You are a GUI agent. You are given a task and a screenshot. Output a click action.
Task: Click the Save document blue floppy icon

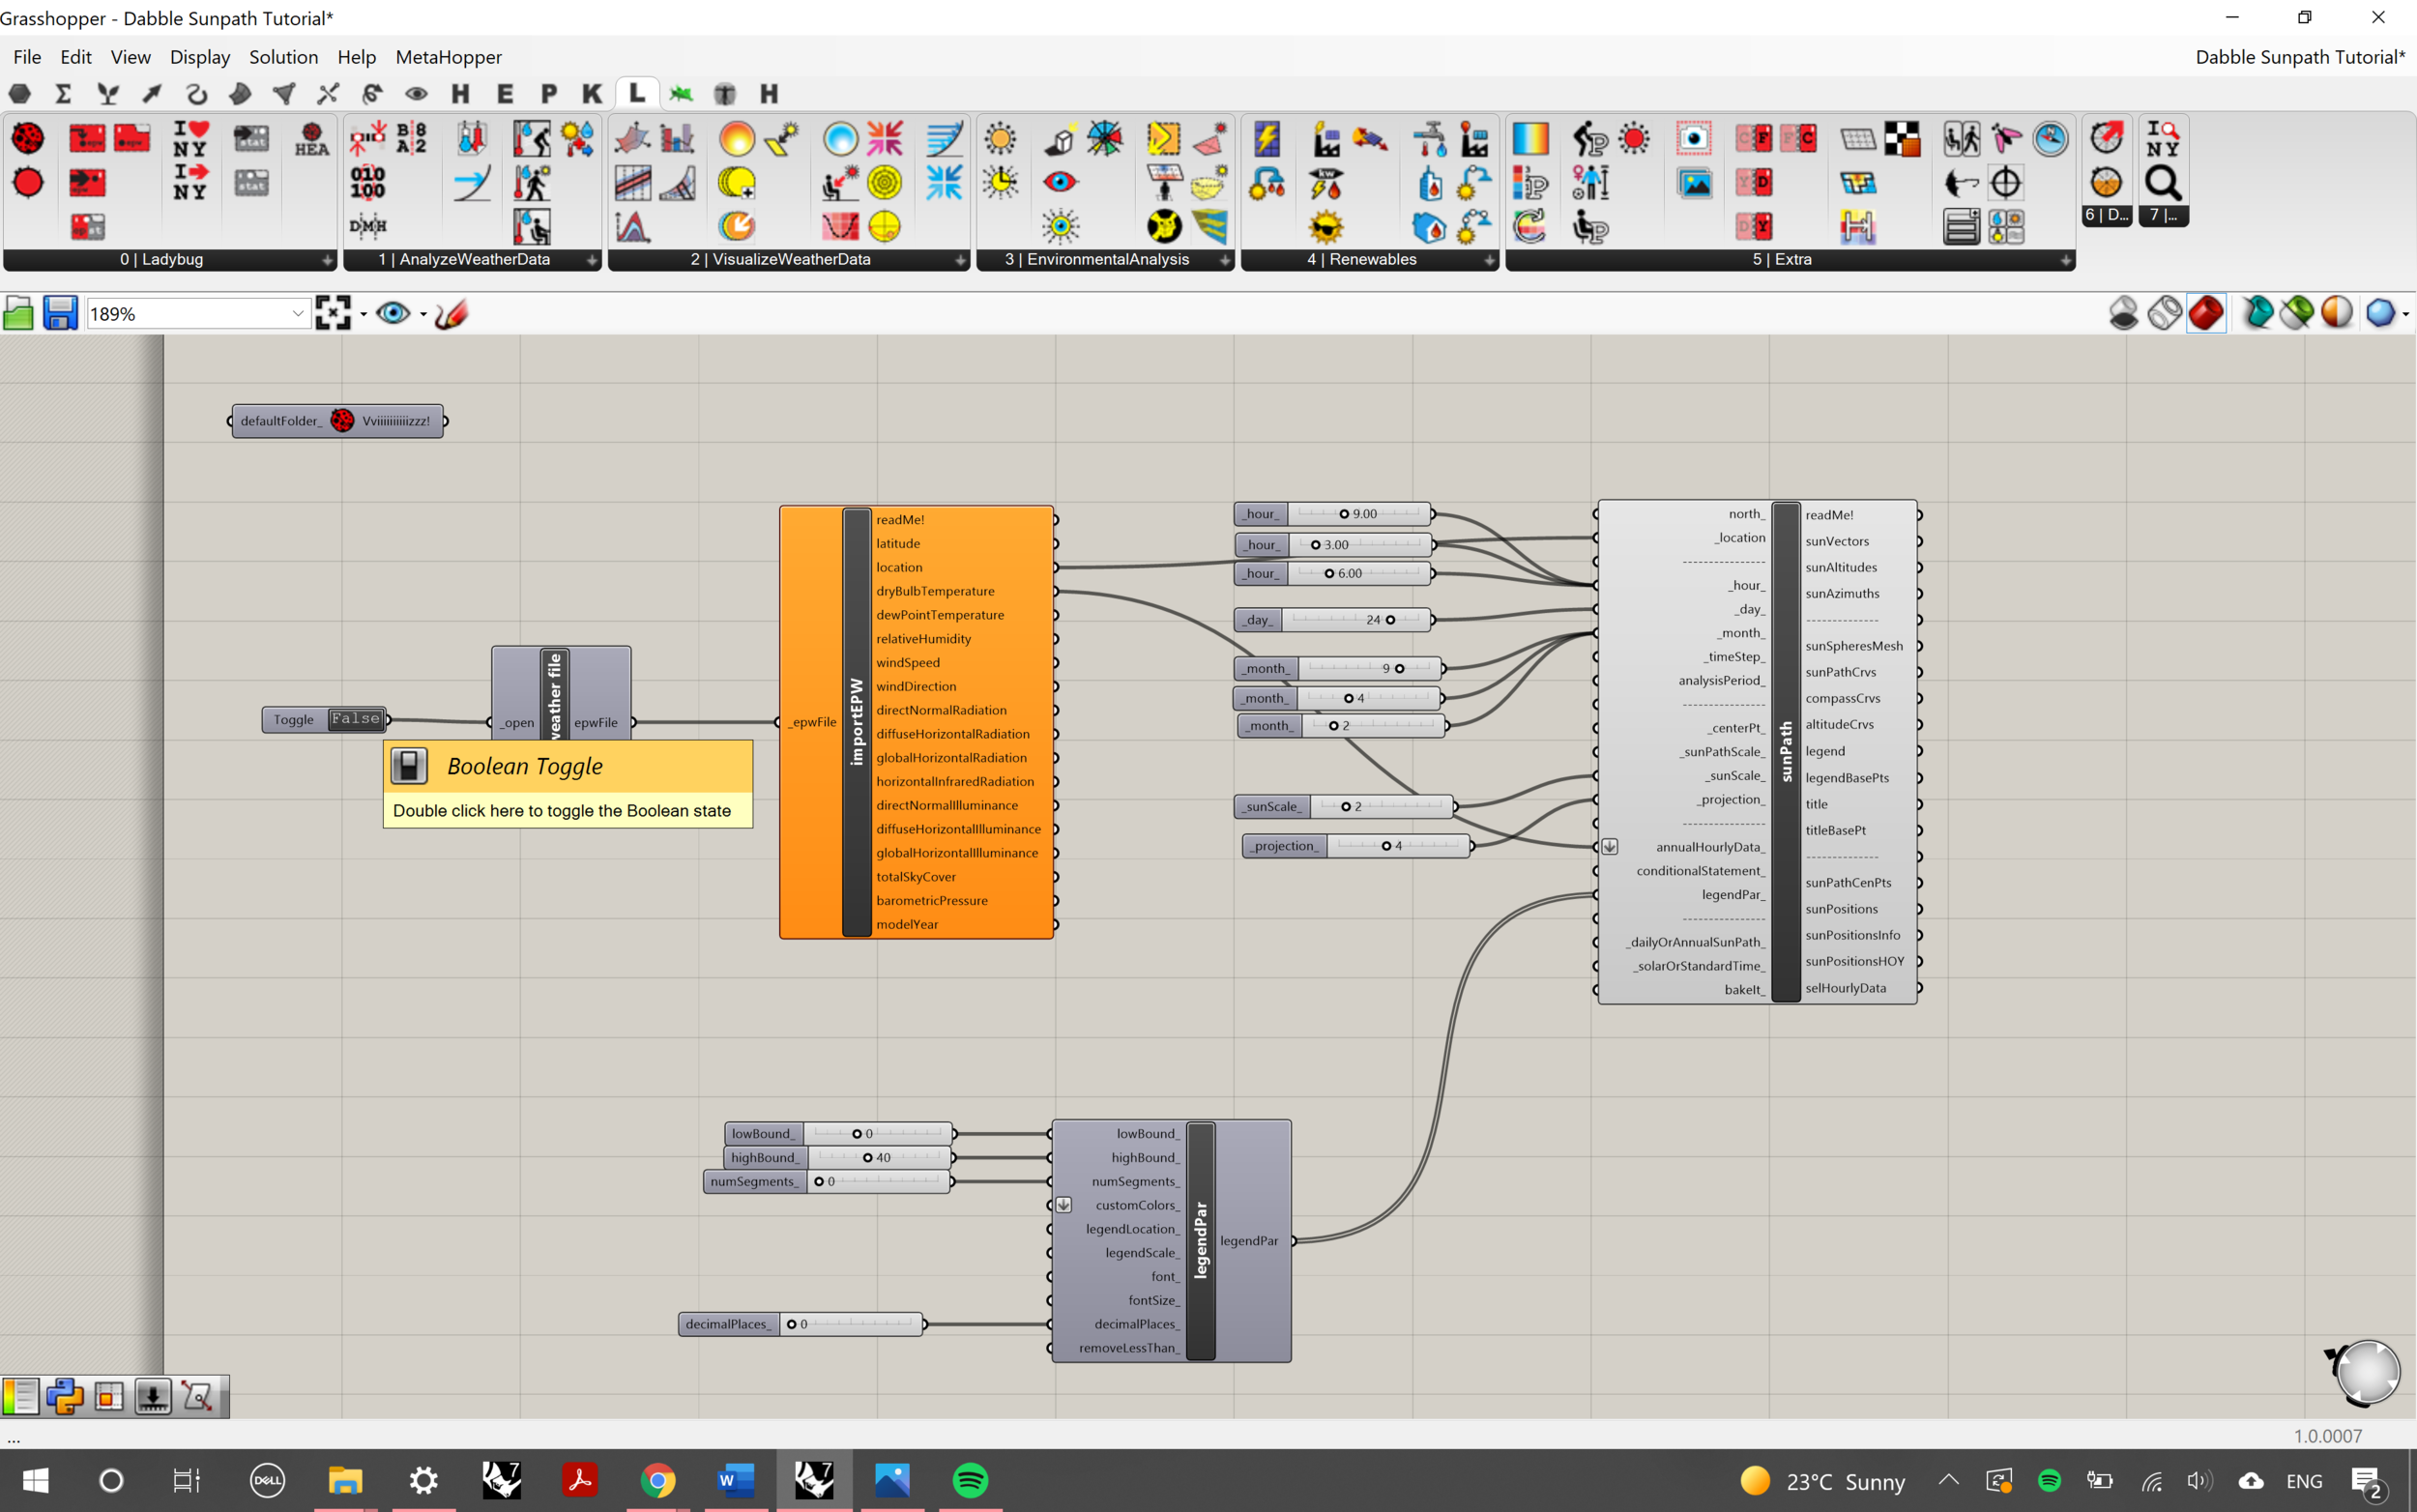coord(60,313)
